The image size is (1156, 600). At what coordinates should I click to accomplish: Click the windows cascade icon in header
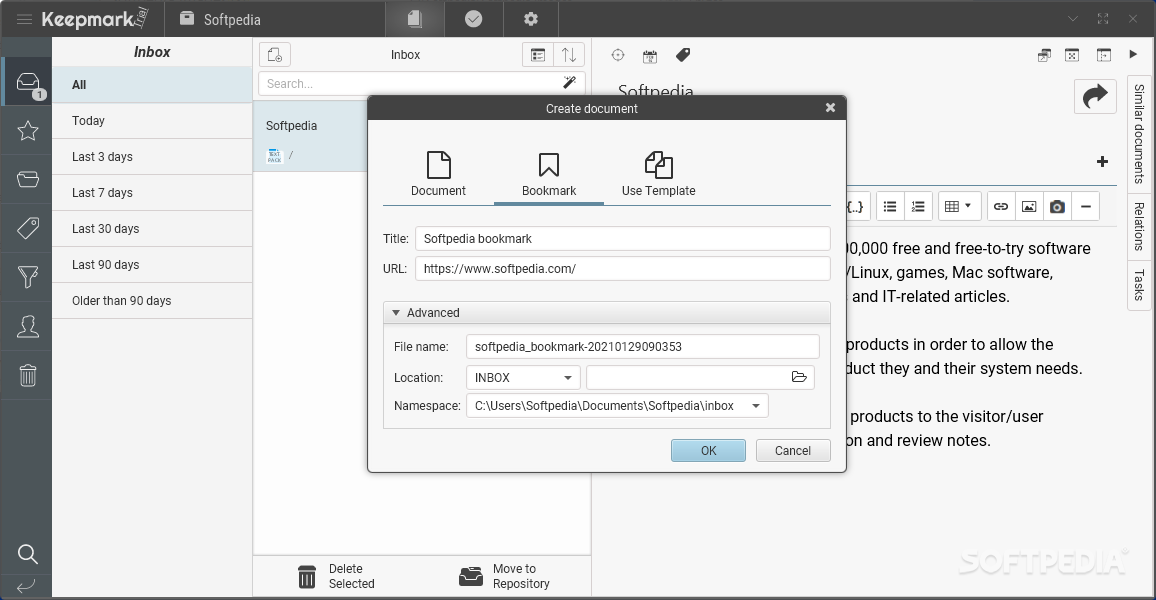1044,55
